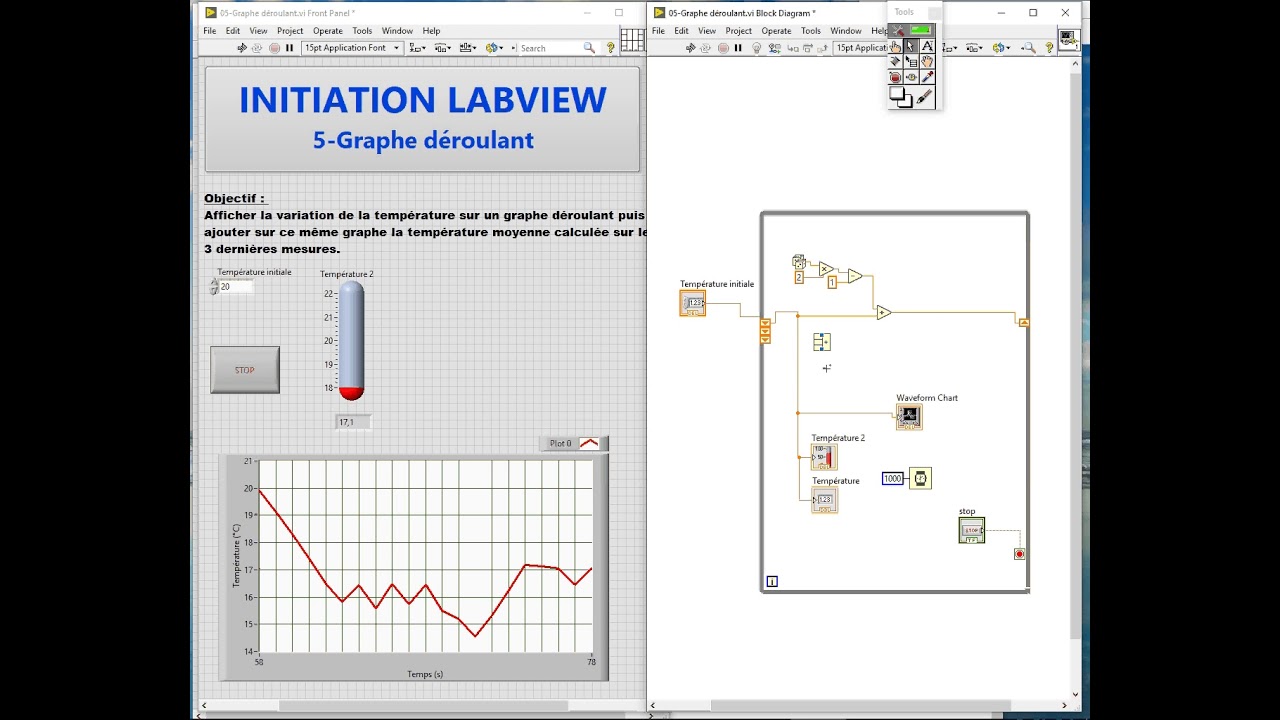Click Run arrow in Block Diagram toolbar

coord(690,48)
